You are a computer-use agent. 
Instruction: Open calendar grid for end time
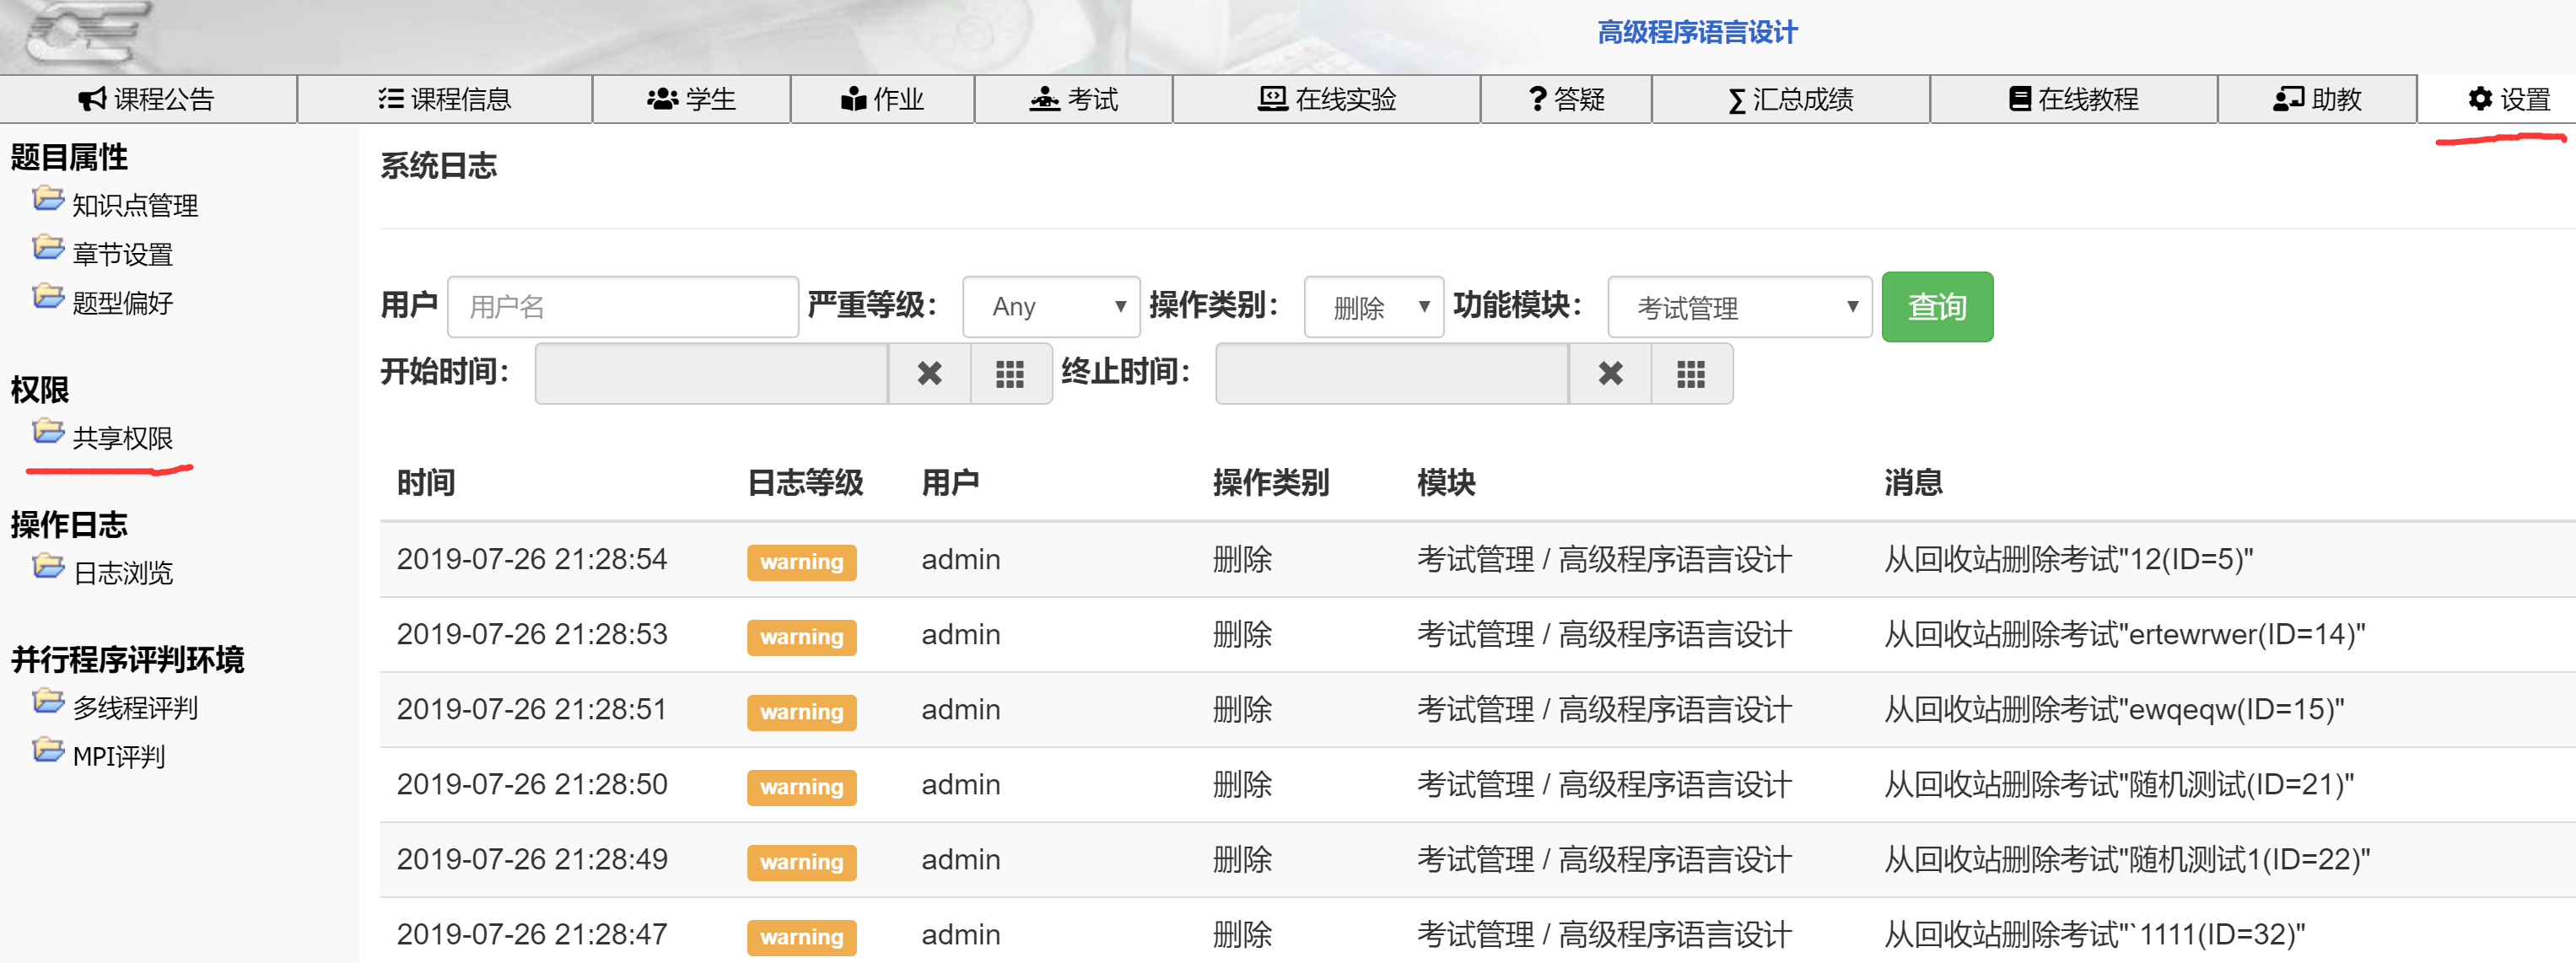1691,374
